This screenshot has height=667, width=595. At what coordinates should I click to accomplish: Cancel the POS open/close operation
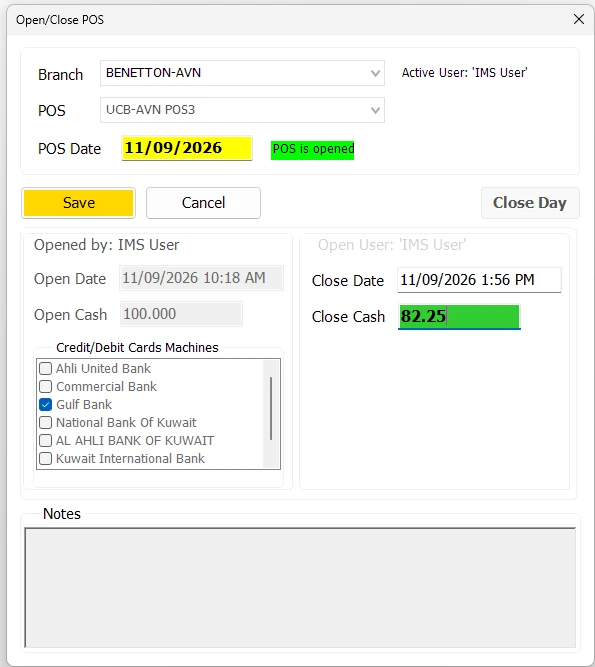tap(203, 203)
